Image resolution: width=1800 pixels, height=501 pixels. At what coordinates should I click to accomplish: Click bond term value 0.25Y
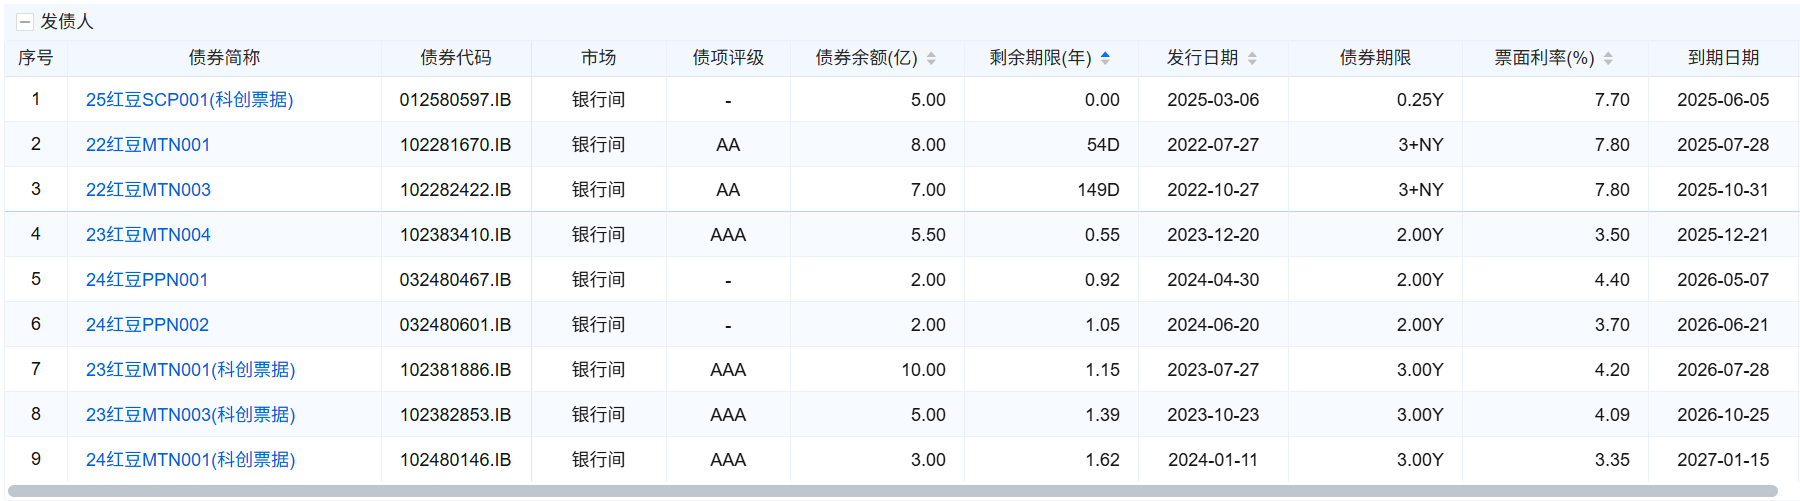click(1420, 100)
